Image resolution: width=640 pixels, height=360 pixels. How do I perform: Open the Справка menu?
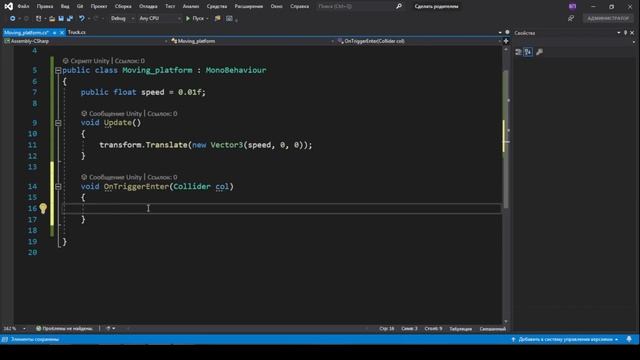(299, 7)
